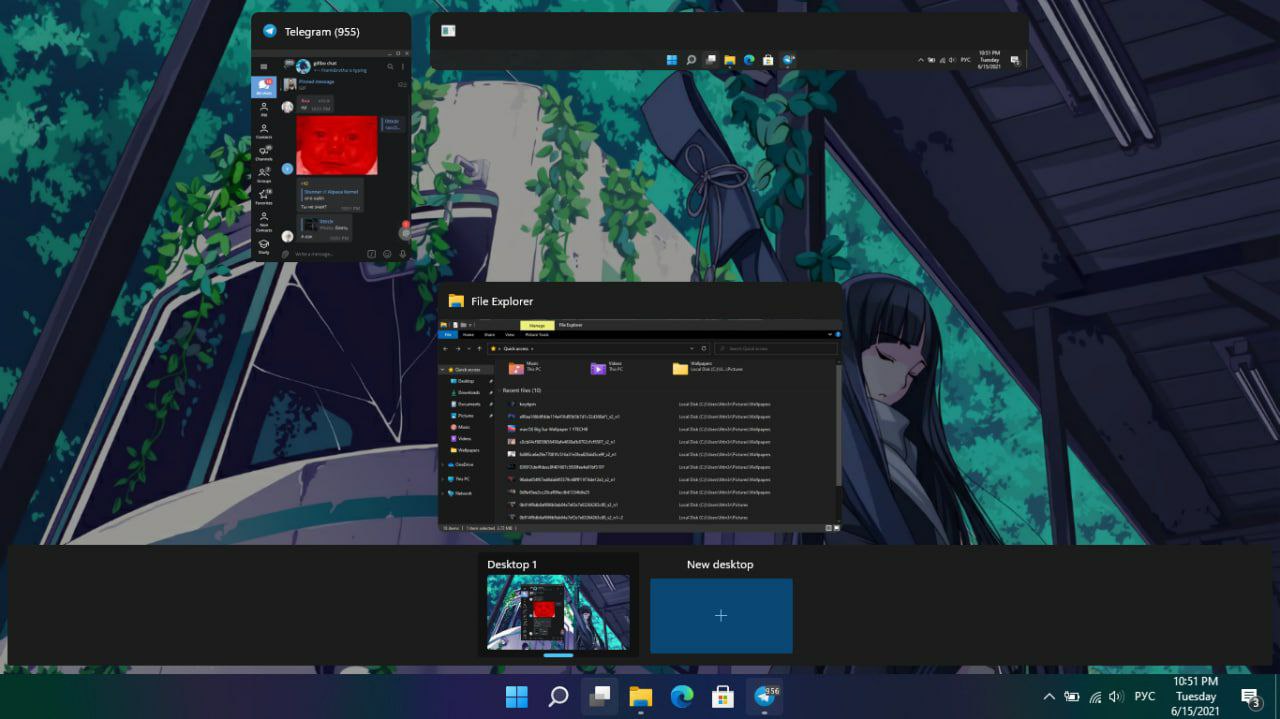Screen dimensions: 1280x719
Task: Open File Explorer from the taskbar
Action: (x=641, y=697)
